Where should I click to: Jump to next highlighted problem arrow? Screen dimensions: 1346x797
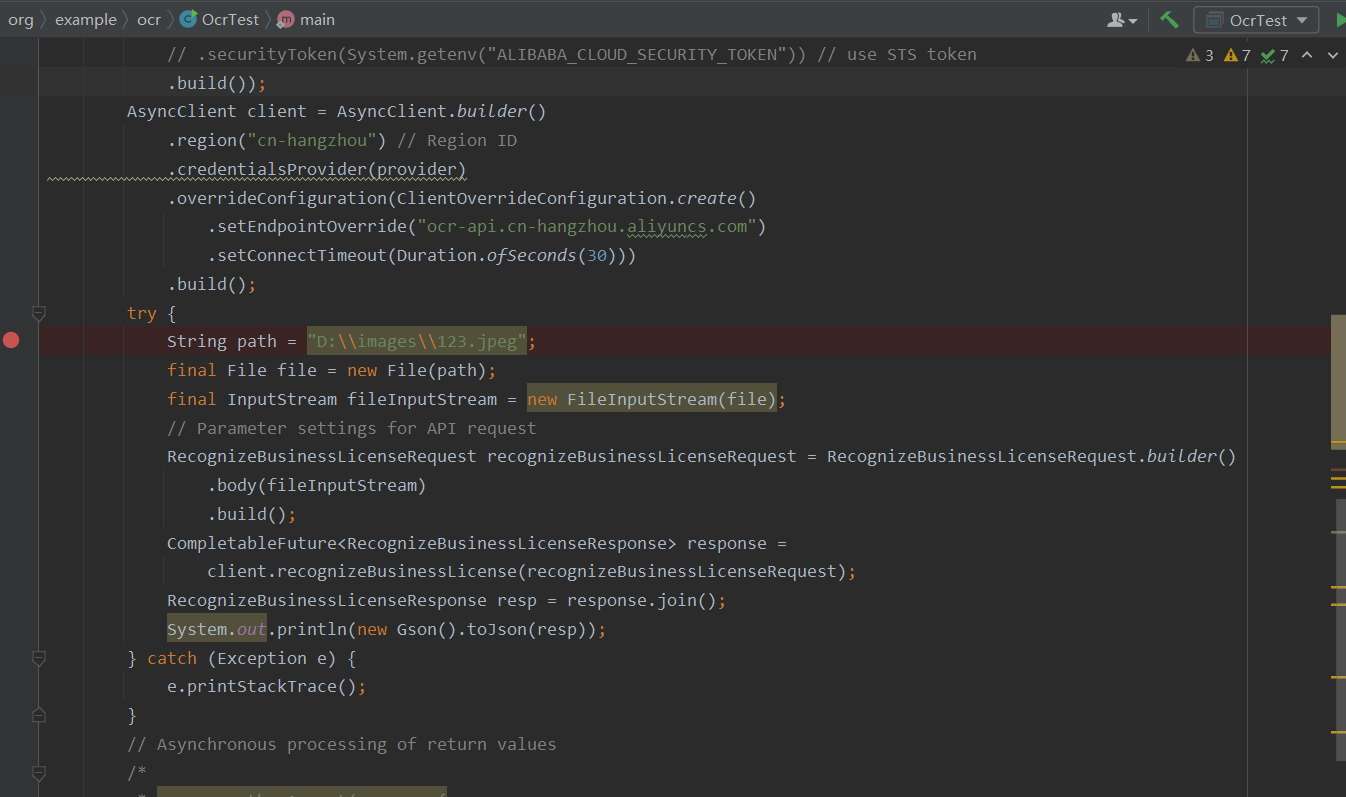(1332, 55)
